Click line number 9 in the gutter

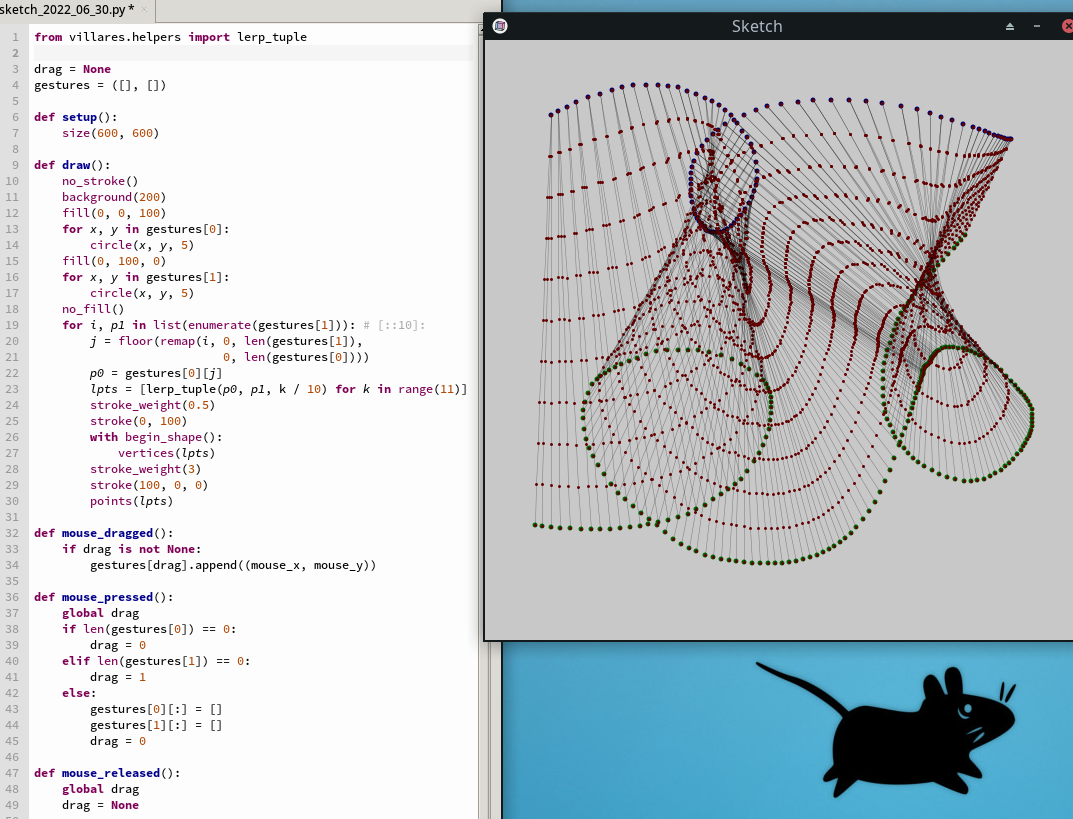click(x=14, y=165)
